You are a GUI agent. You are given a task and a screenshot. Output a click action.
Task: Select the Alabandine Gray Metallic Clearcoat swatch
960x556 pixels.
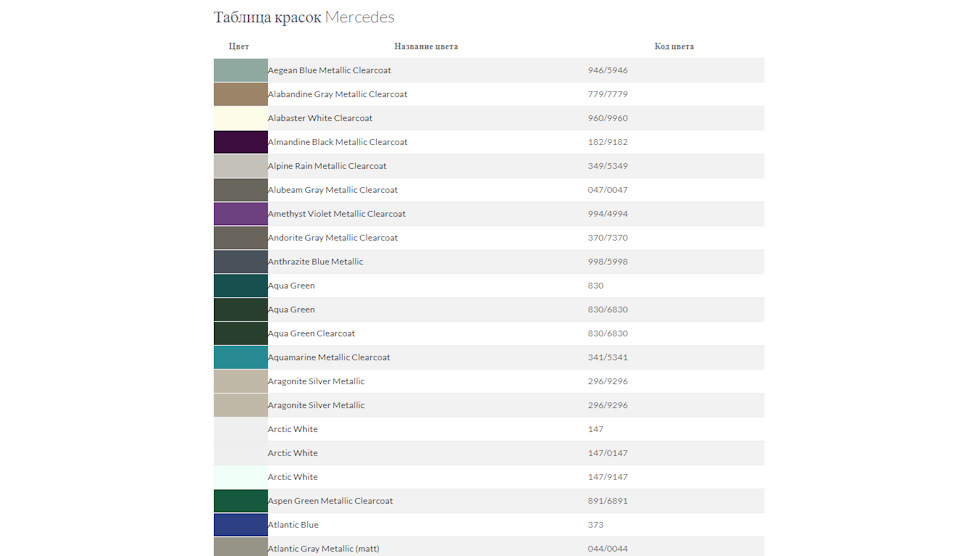click(x=241, y=94)
